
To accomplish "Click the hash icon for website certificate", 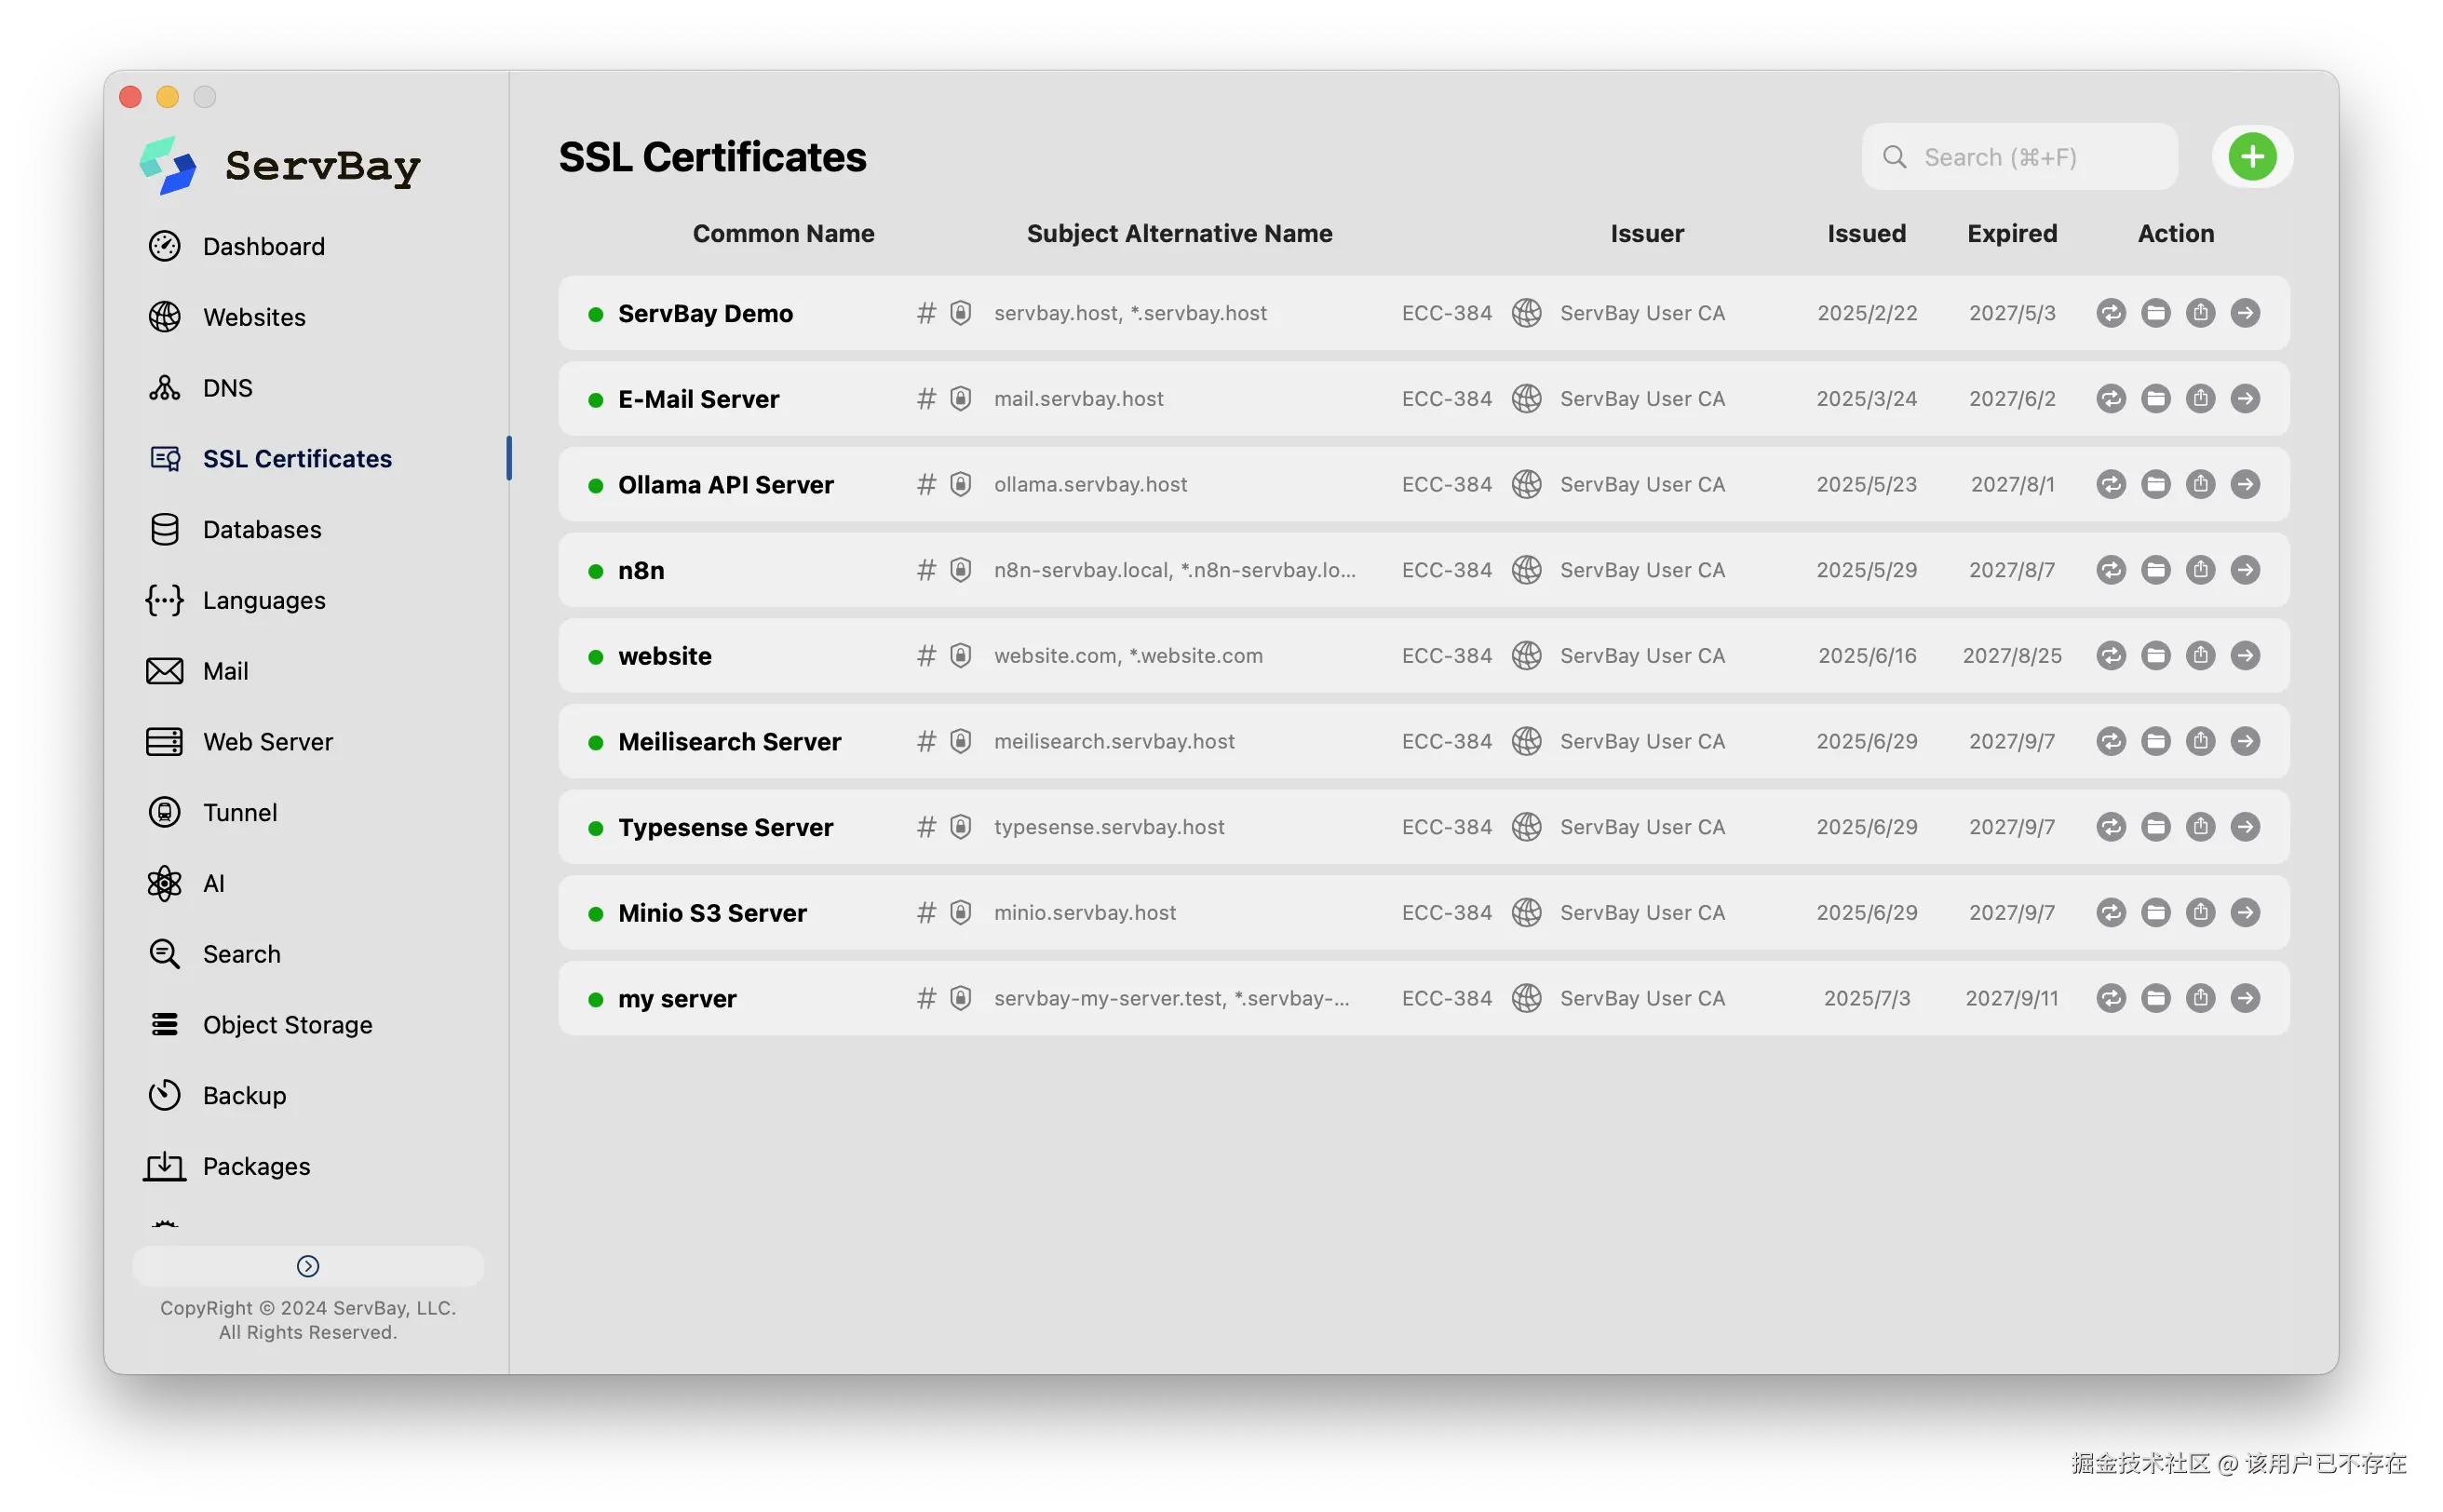I will pos(926,656).
